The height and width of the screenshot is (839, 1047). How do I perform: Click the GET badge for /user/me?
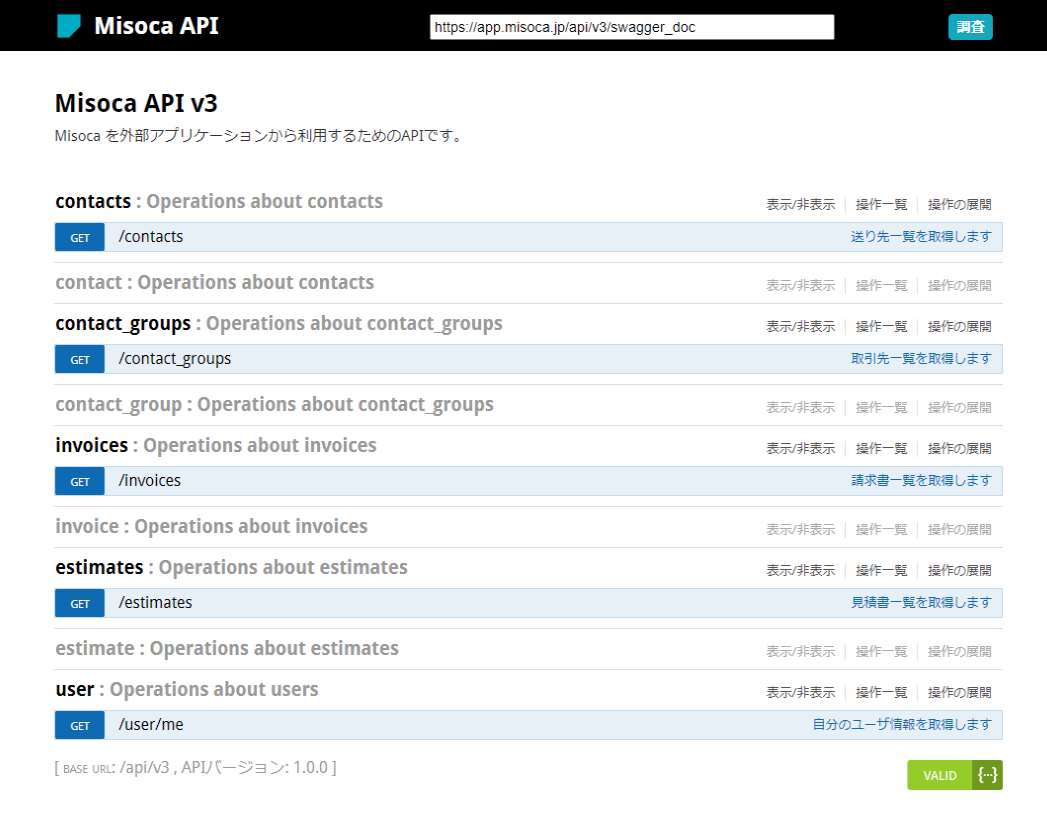click(x=80, y=725)
